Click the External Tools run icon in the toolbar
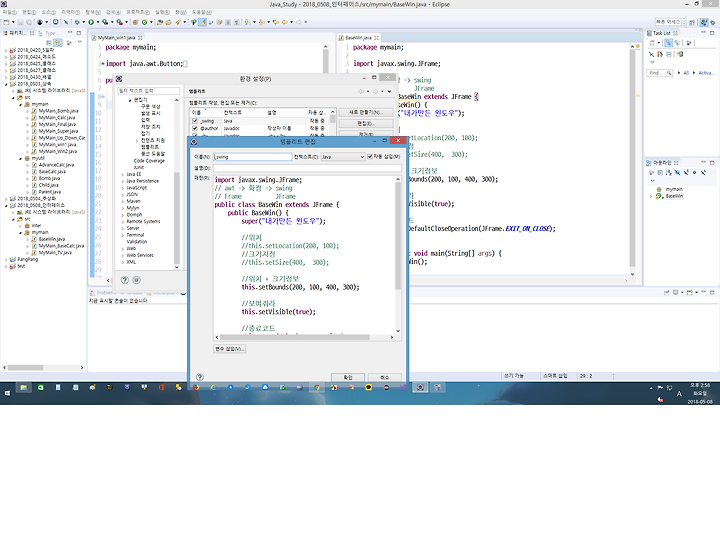This screenshot has width=720, height=544. click(119, 22)
